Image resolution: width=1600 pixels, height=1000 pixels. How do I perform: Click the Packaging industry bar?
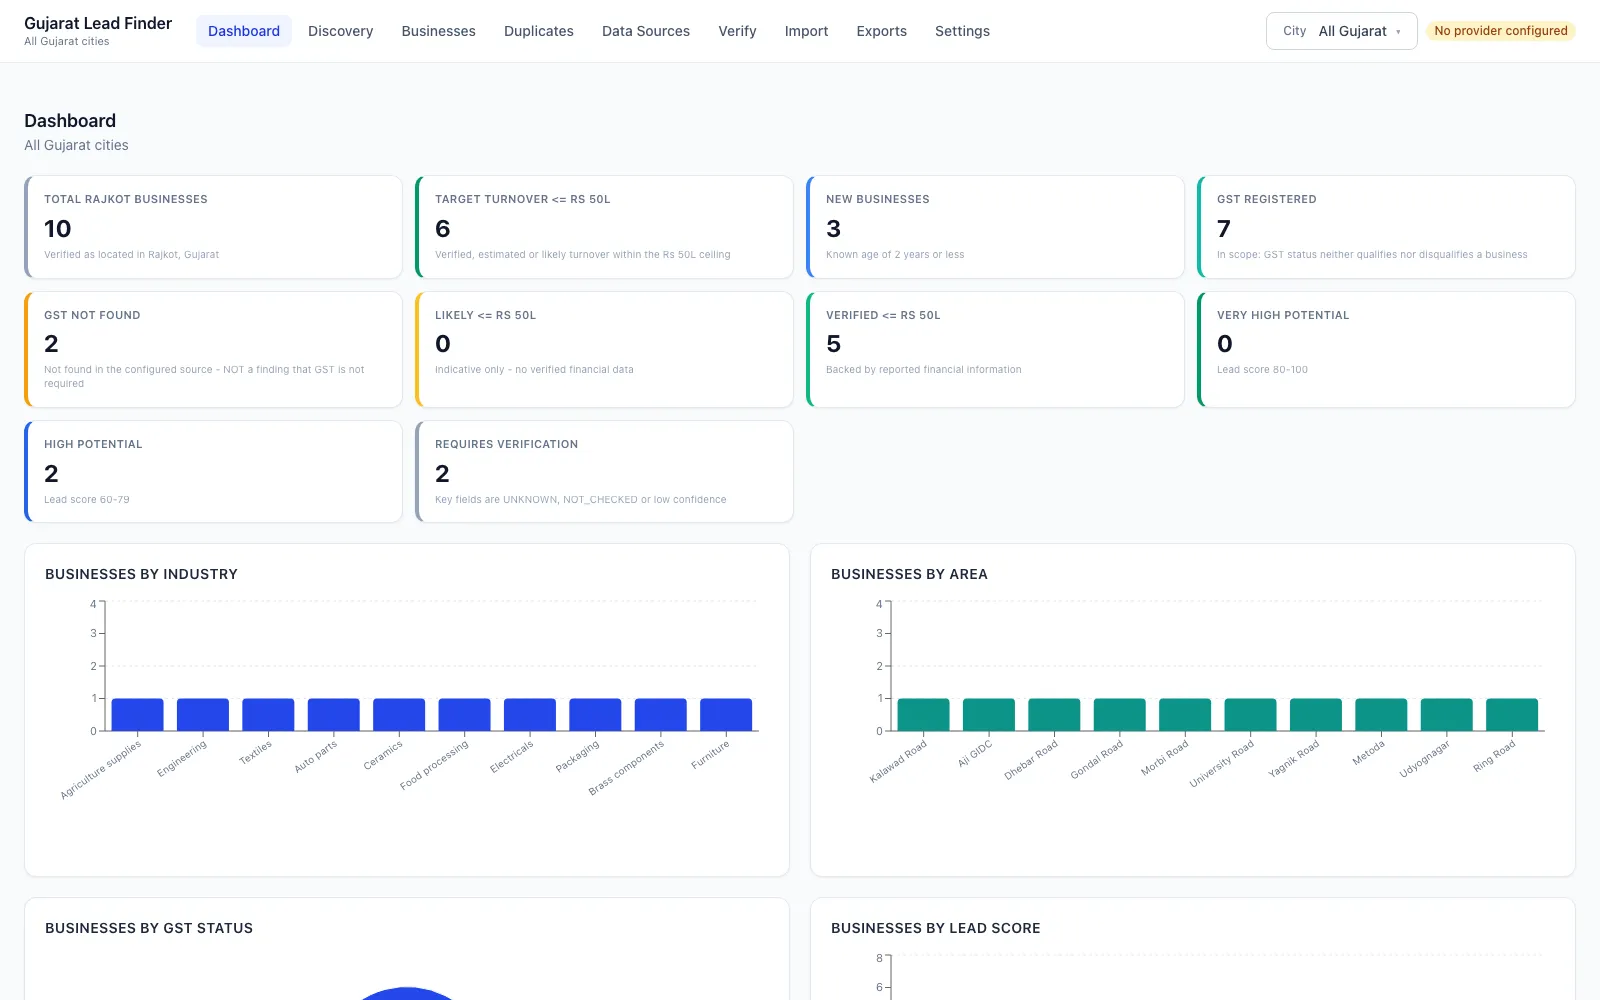click(595, 715)
